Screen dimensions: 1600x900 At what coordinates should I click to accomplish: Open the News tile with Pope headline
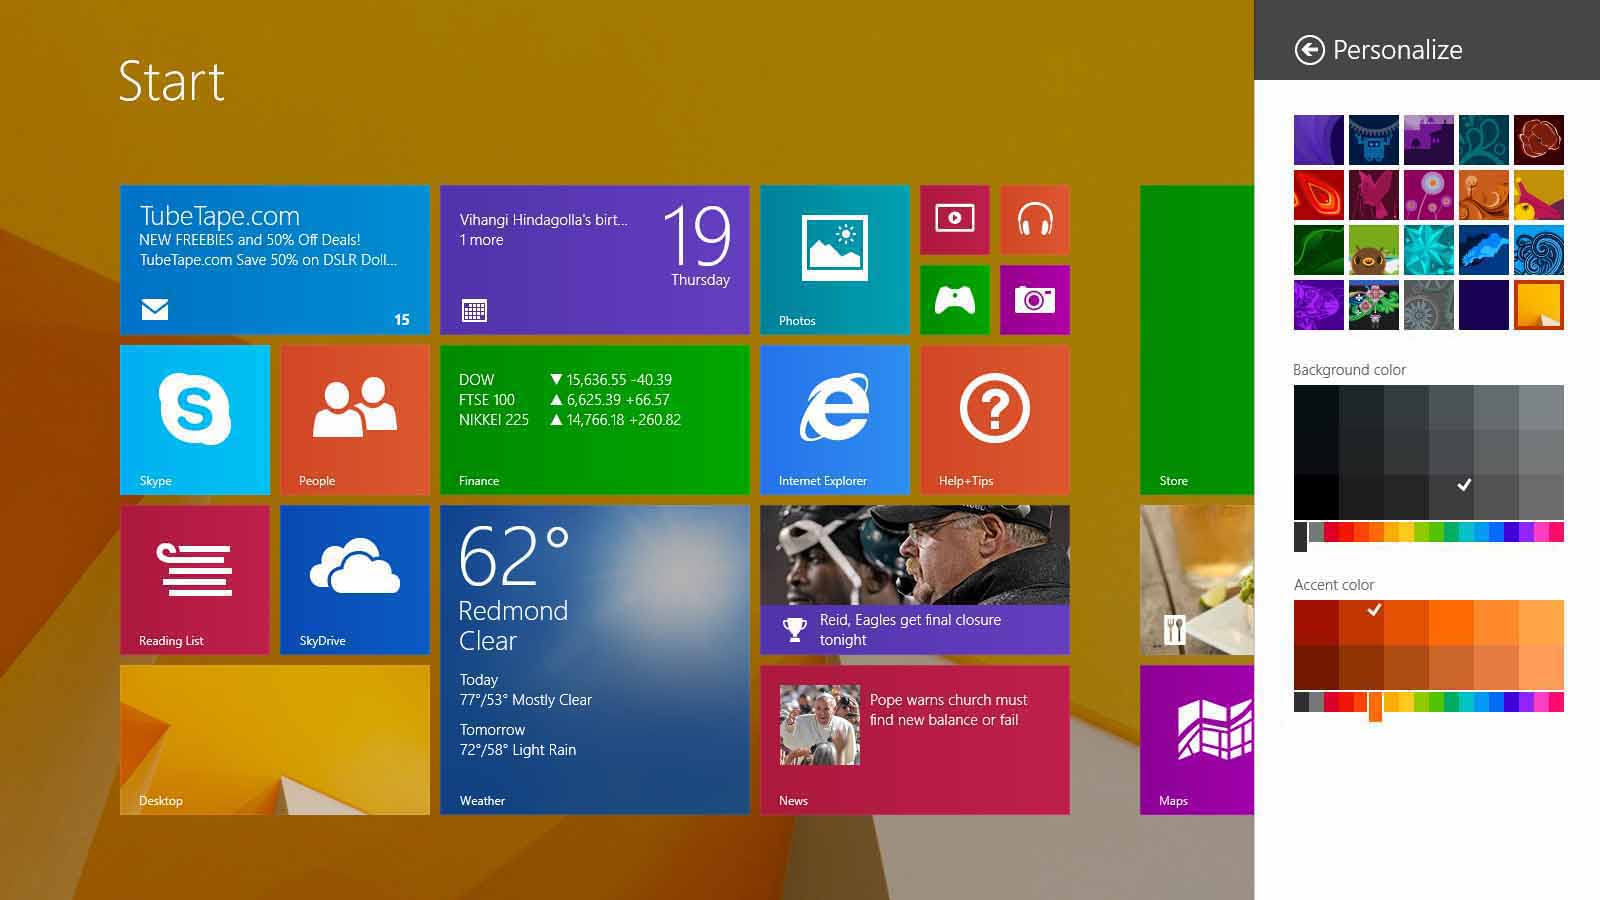[915, 740]
